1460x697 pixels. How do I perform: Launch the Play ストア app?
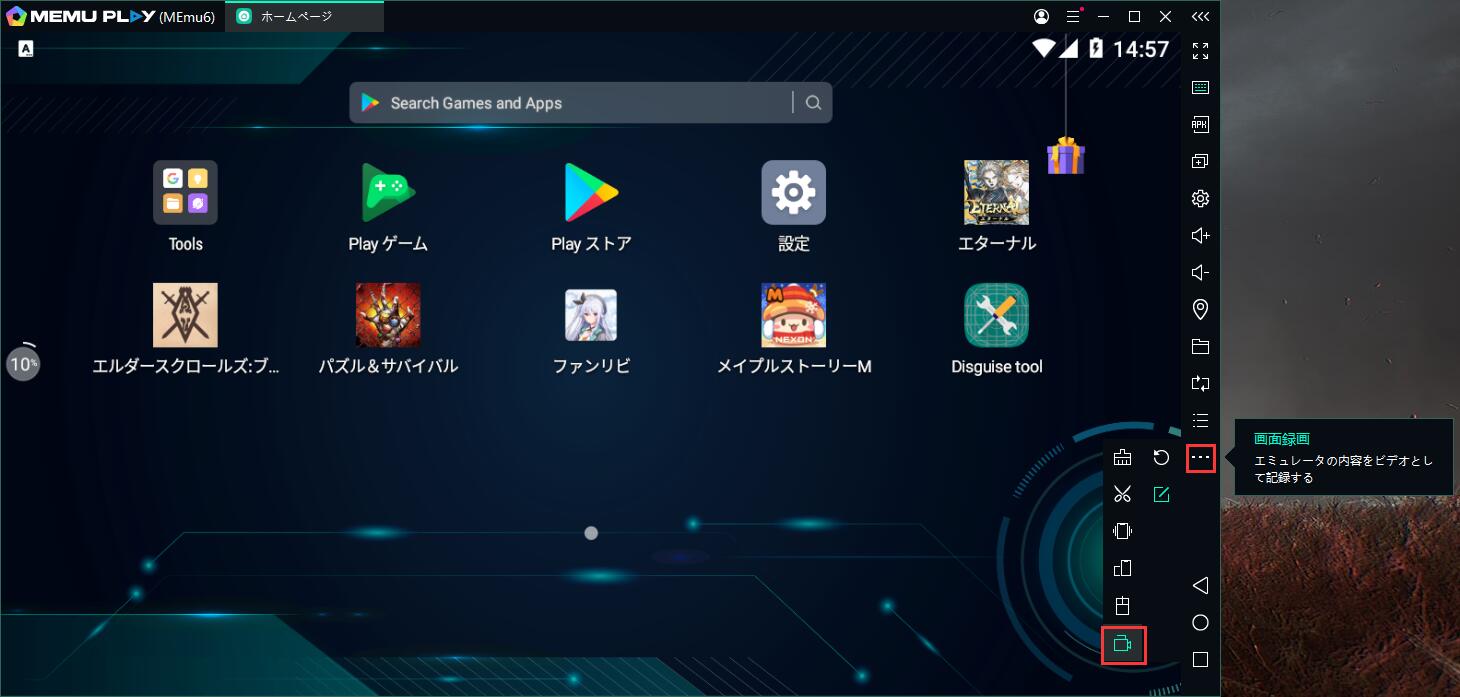point(590,192)
